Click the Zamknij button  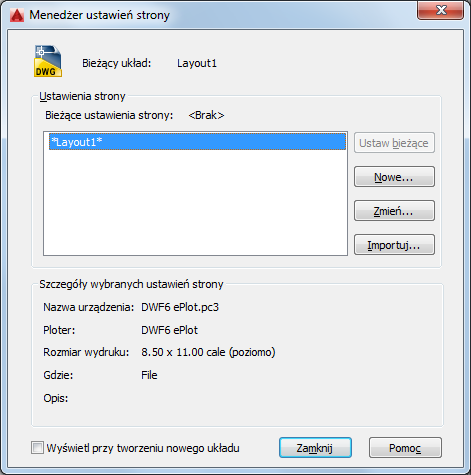coord(315,448)
